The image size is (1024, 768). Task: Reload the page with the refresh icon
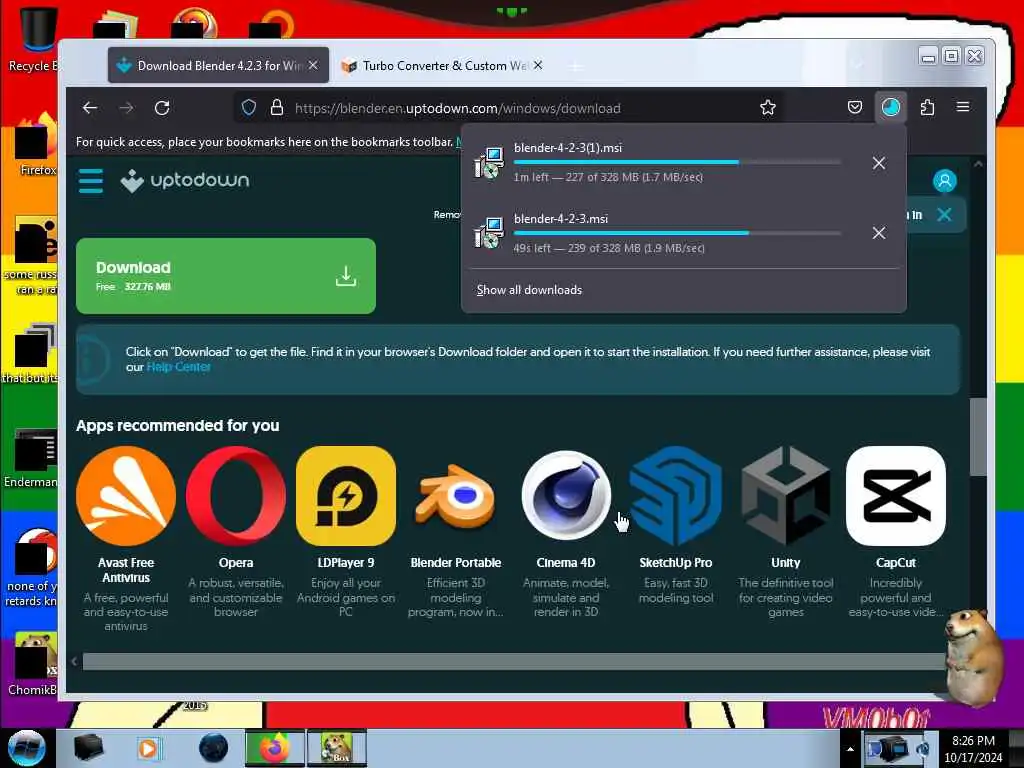tap(162, 108)
